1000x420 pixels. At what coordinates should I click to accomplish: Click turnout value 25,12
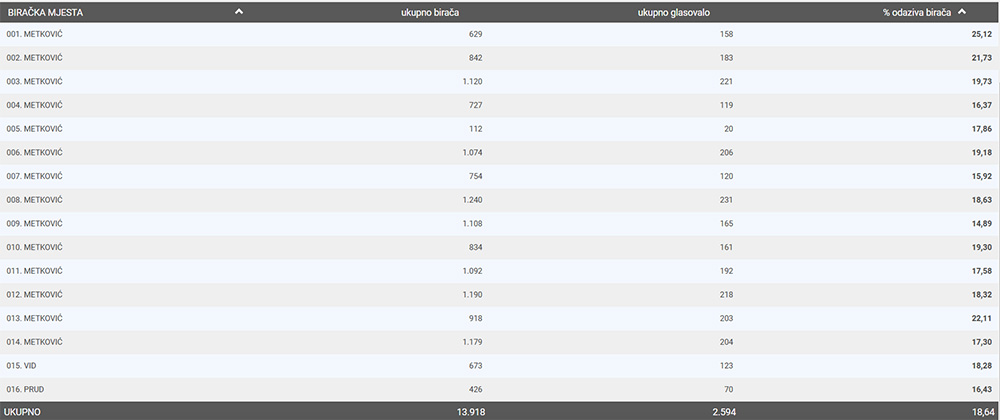pos(980,34)
